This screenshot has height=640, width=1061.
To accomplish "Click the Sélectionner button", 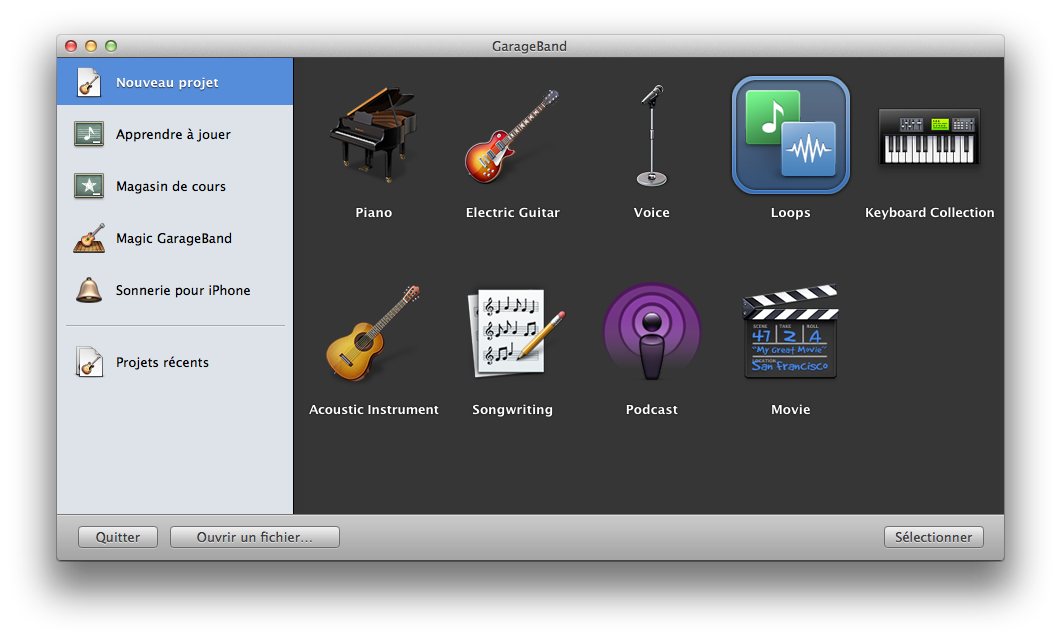I will pos(933,537).
